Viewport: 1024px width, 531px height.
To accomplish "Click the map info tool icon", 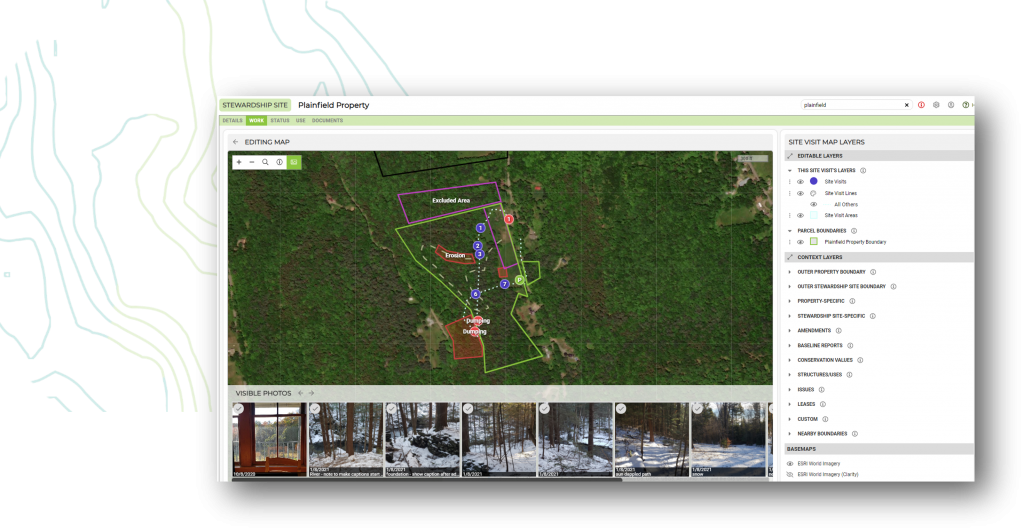I will 279,161.
